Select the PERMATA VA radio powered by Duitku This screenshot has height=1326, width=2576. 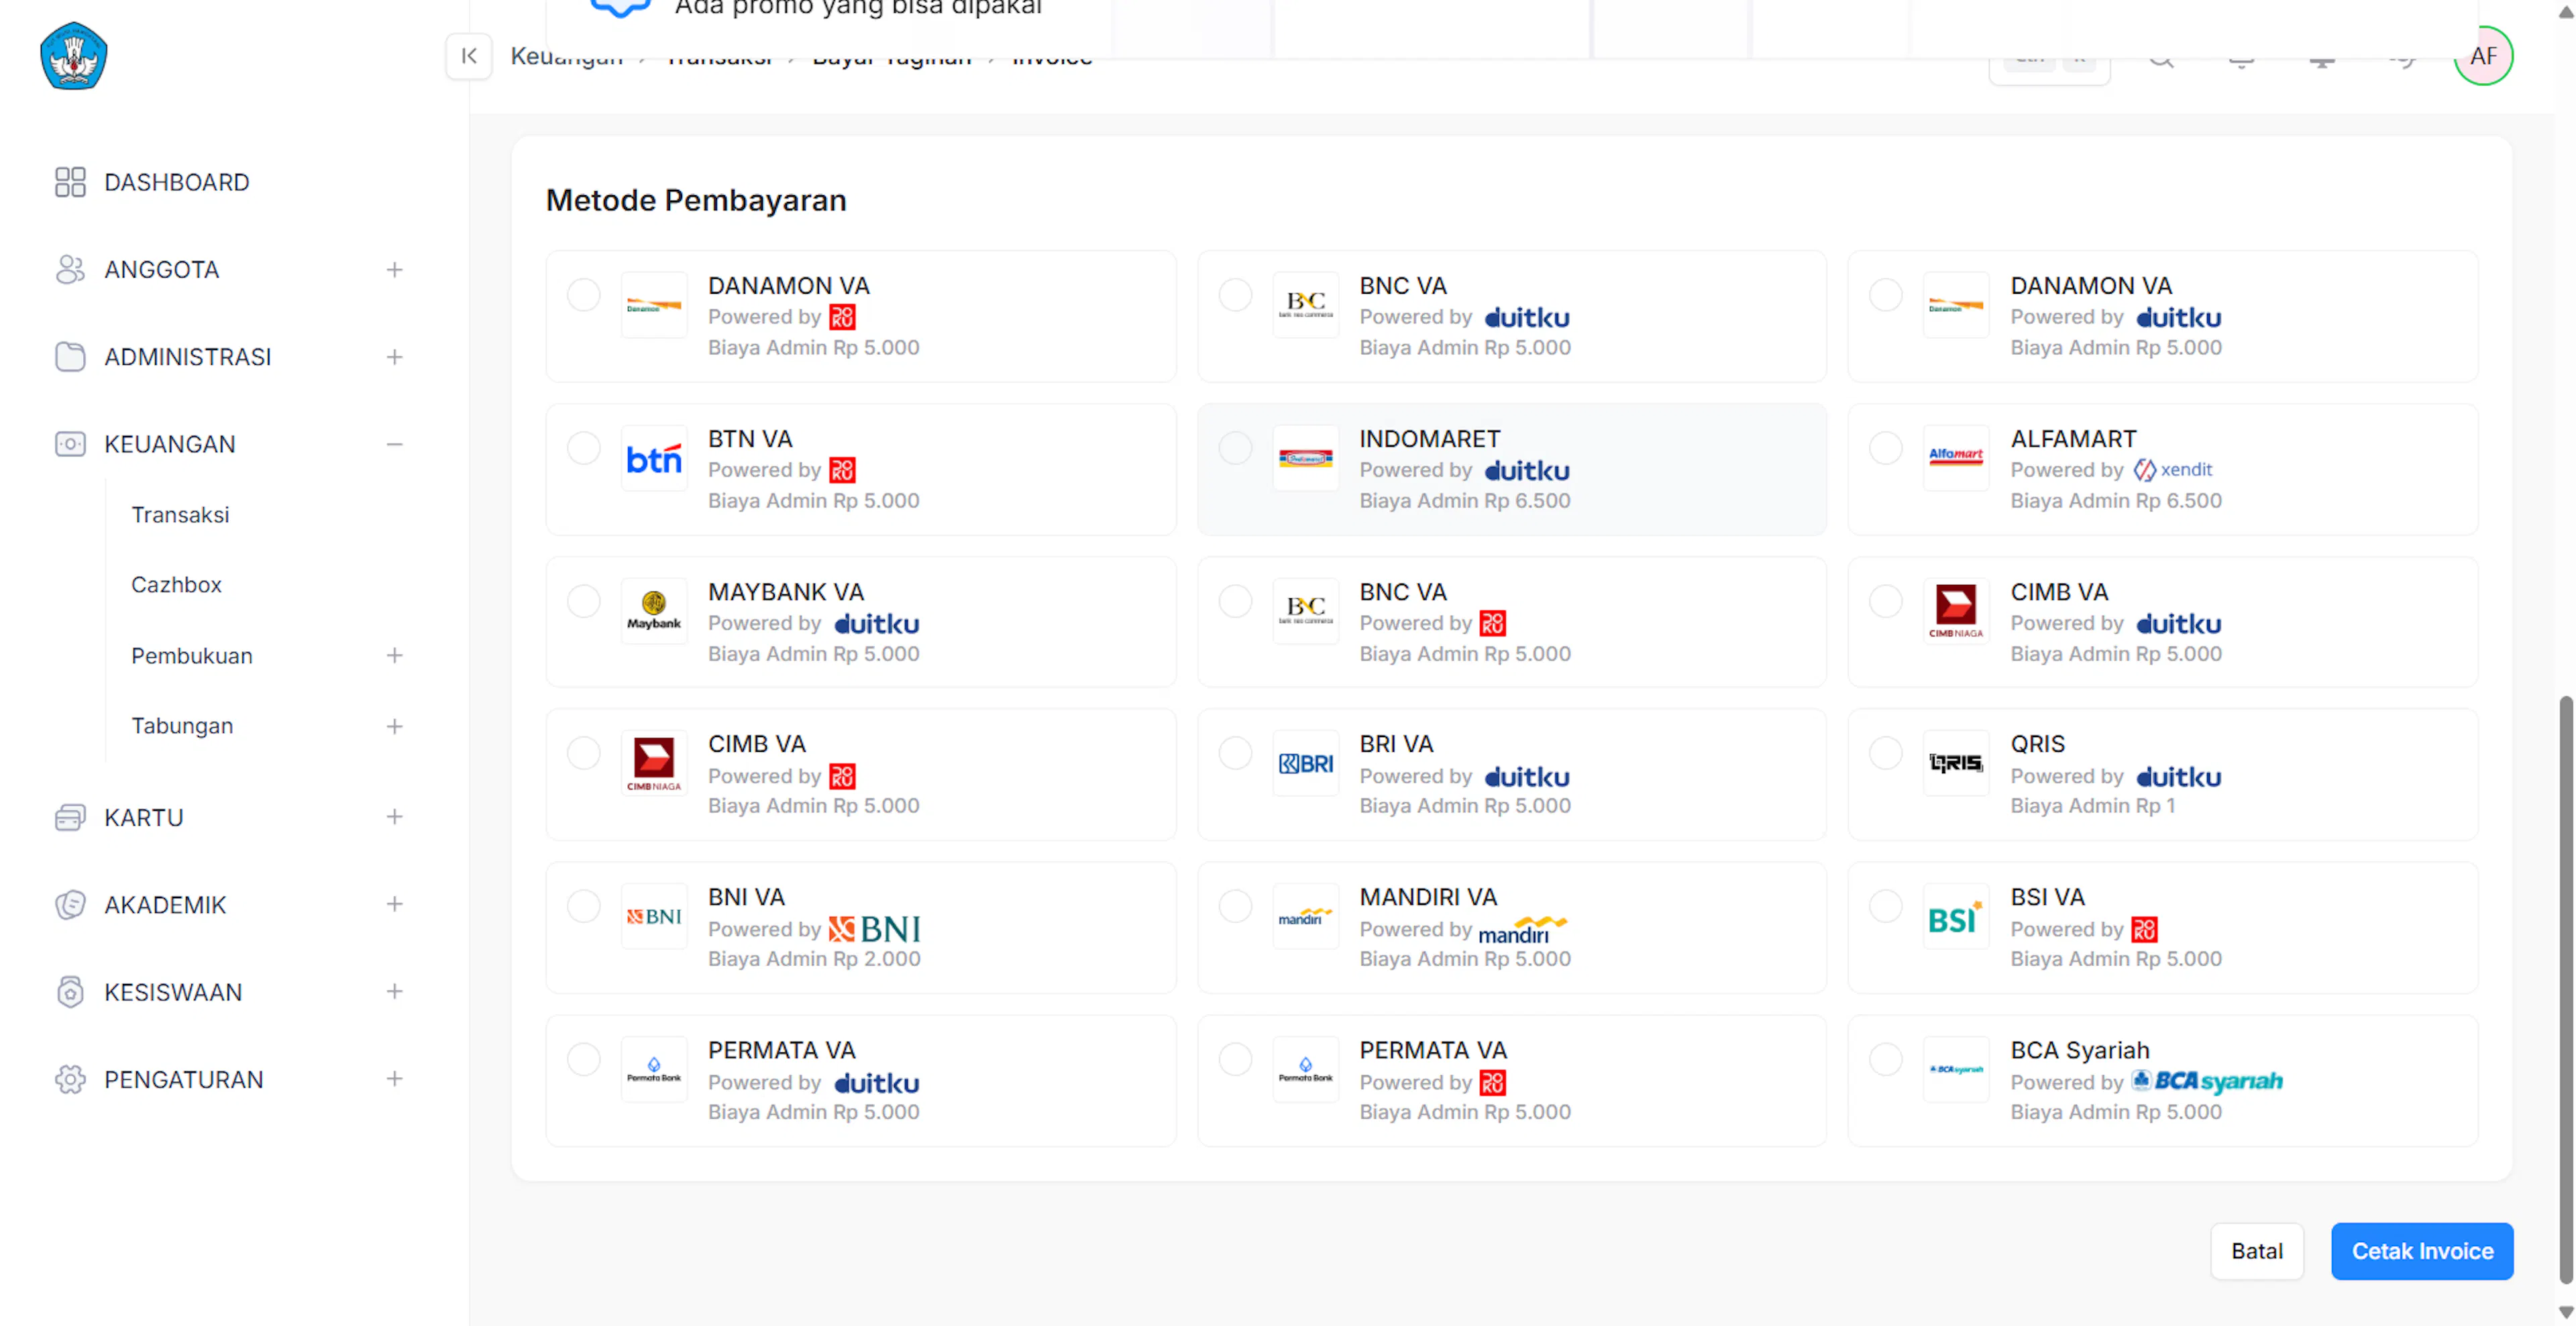(x=584, y=1059)
